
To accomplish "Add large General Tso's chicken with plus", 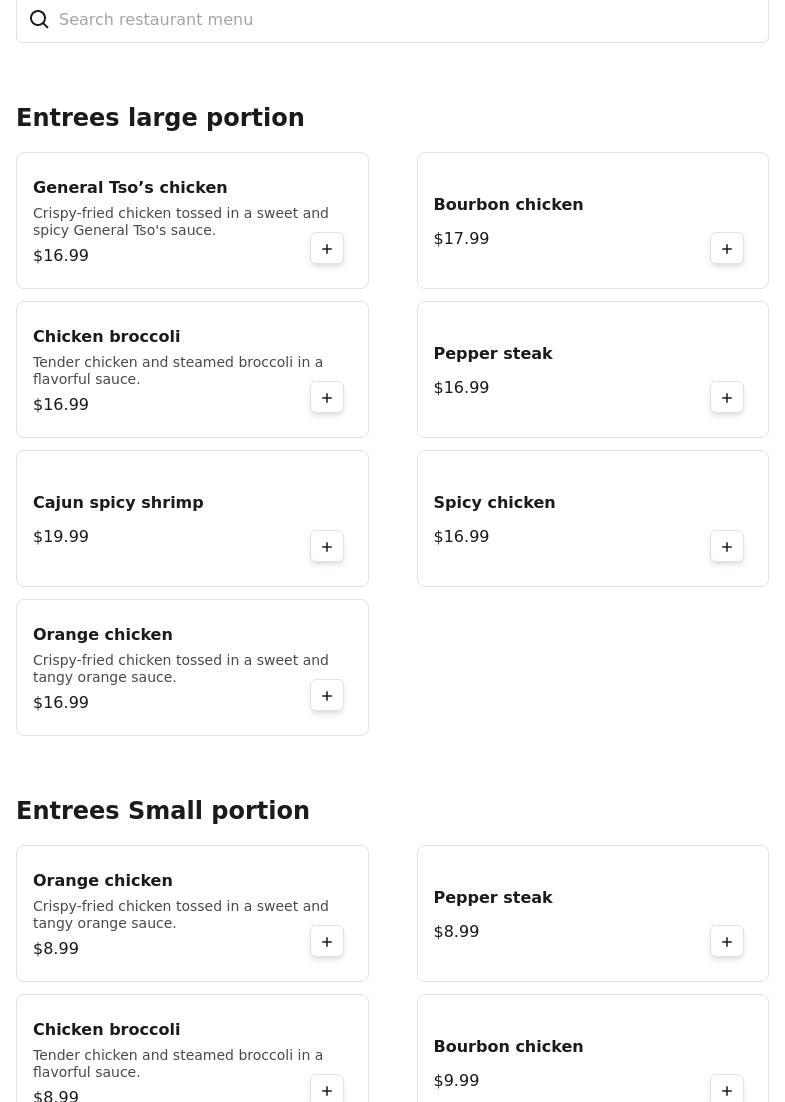I will [x=327, y=249].
